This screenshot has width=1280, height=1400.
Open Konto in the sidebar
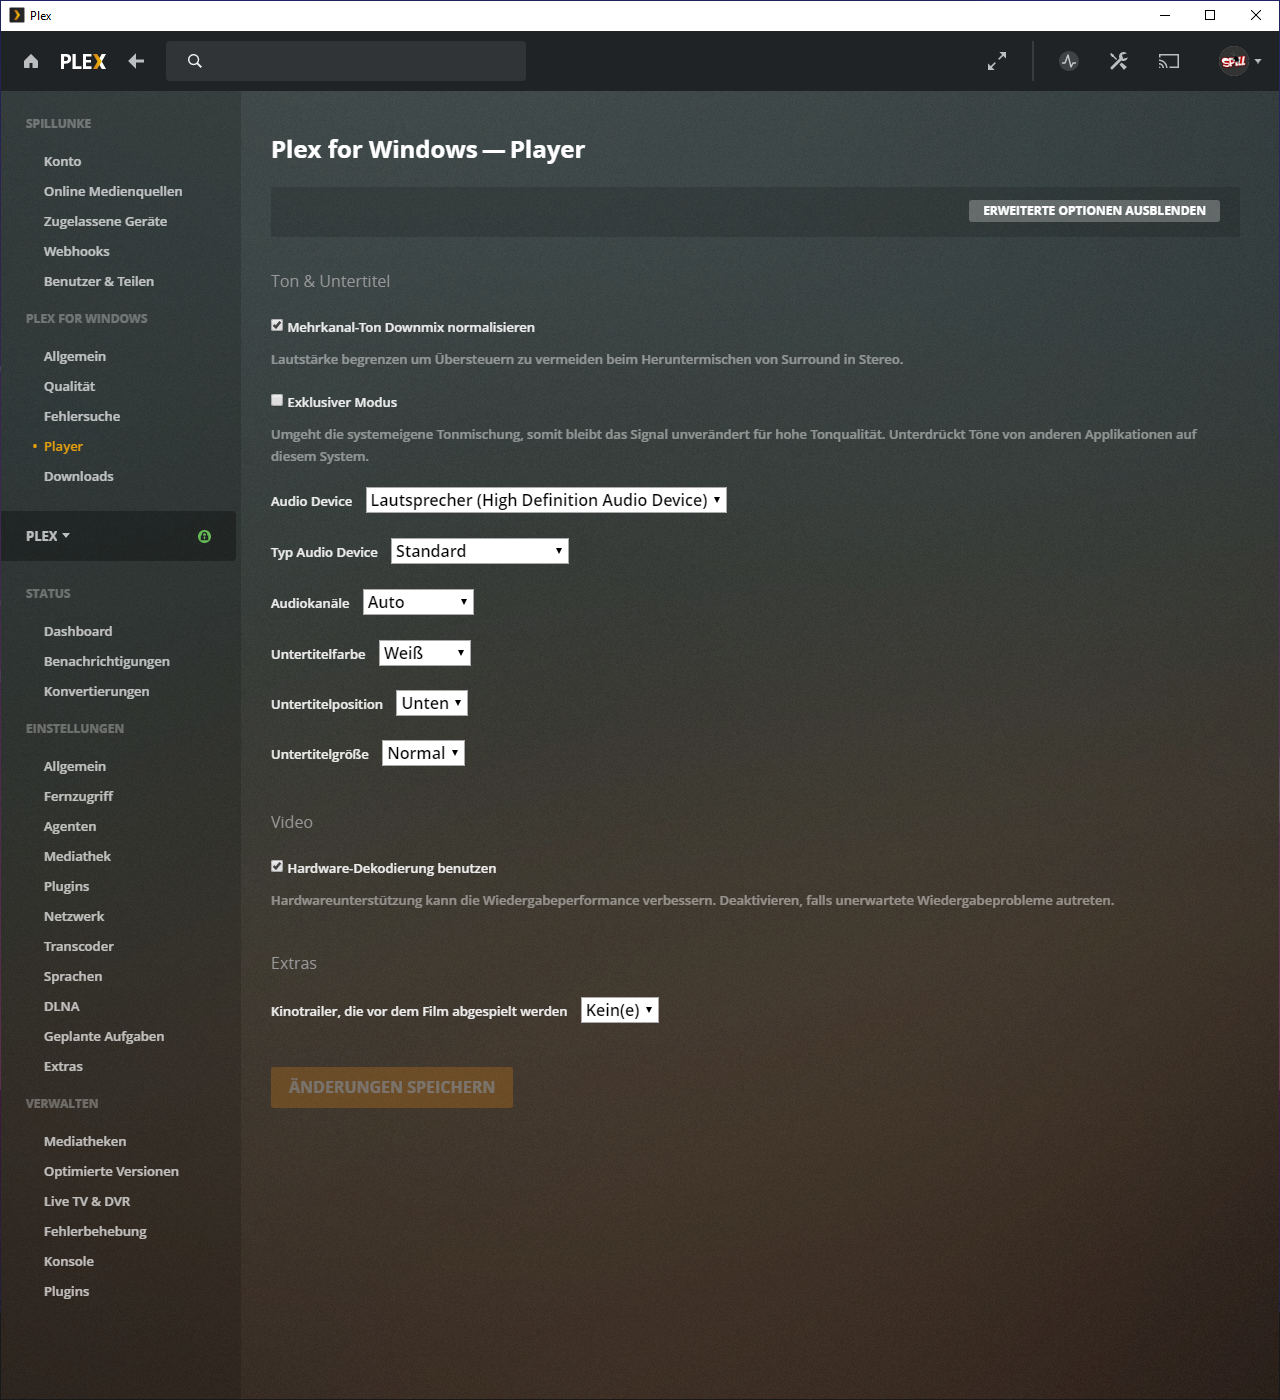pos(63,161)
